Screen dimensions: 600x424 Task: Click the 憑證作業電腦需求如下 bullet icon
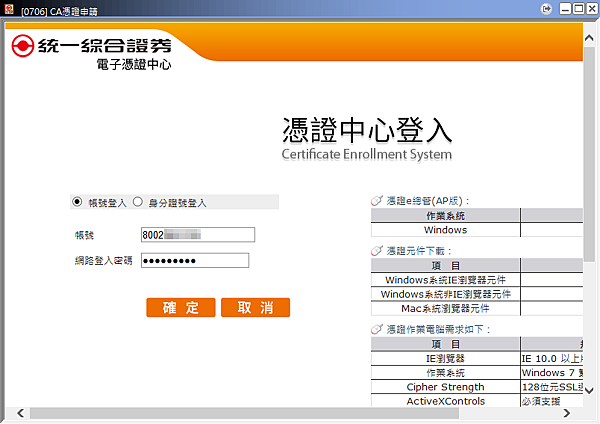(377, 329)
